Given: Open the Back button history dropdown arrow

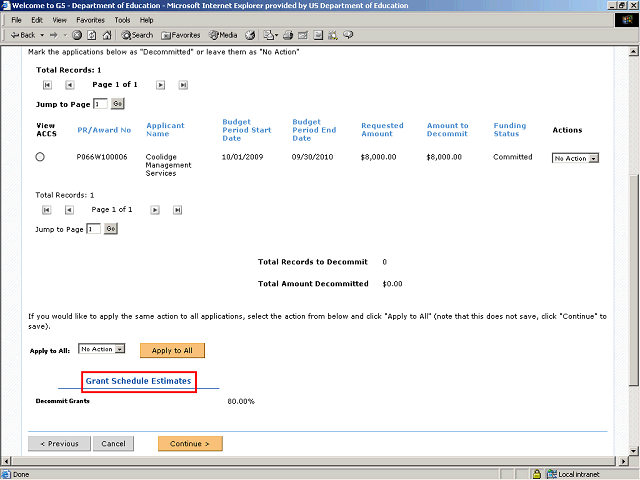Looking at the screenshot, I should click(x=41, y=35).
